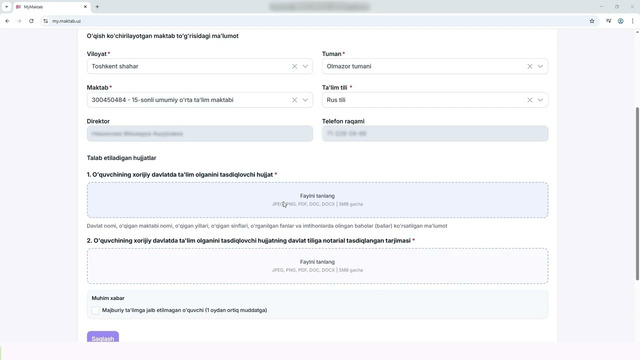Open the tab search dropdown arrow
The image size is (640, 360).
coord(6,7)
